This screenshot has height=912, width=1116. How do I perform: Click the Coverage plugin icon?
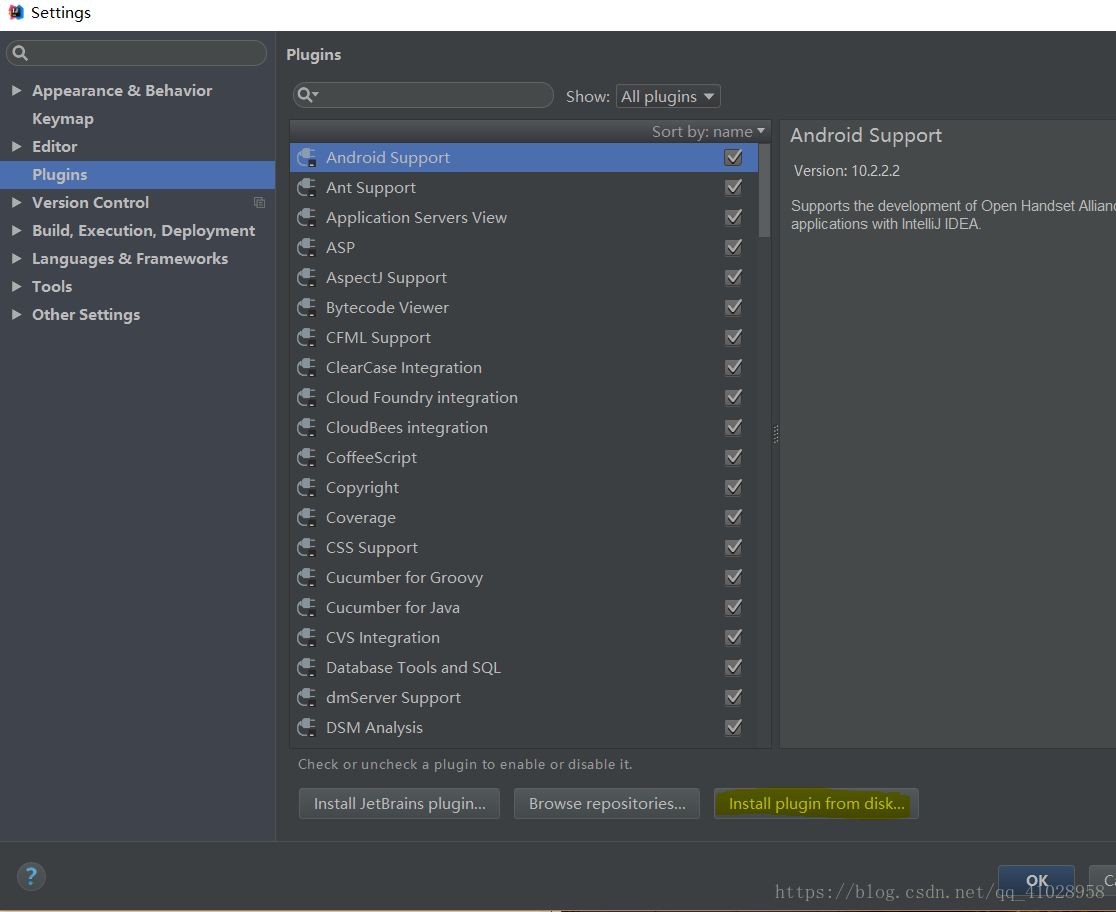tap(307, 518)
